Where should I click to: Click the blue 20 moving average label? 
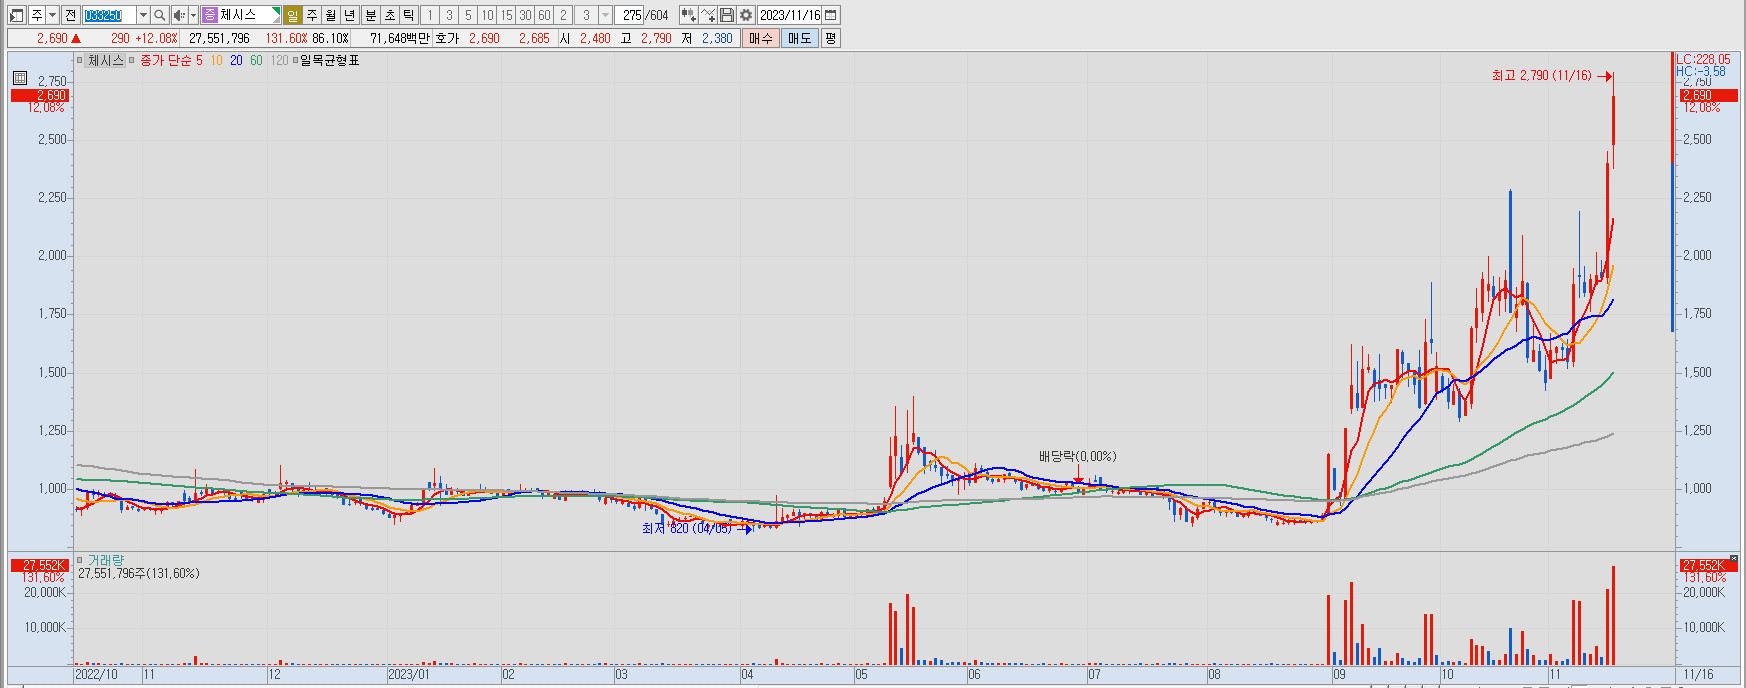pos(236,61)
